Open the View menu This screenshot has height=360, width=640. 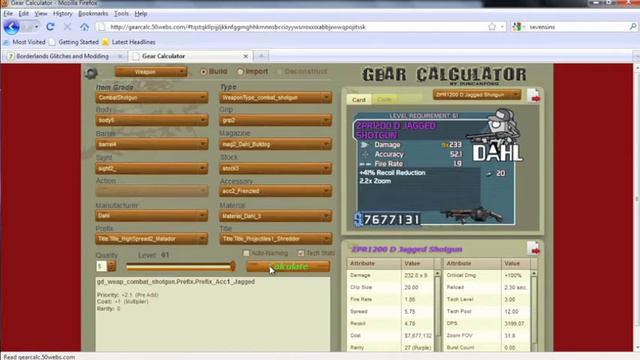pos(41,13)
